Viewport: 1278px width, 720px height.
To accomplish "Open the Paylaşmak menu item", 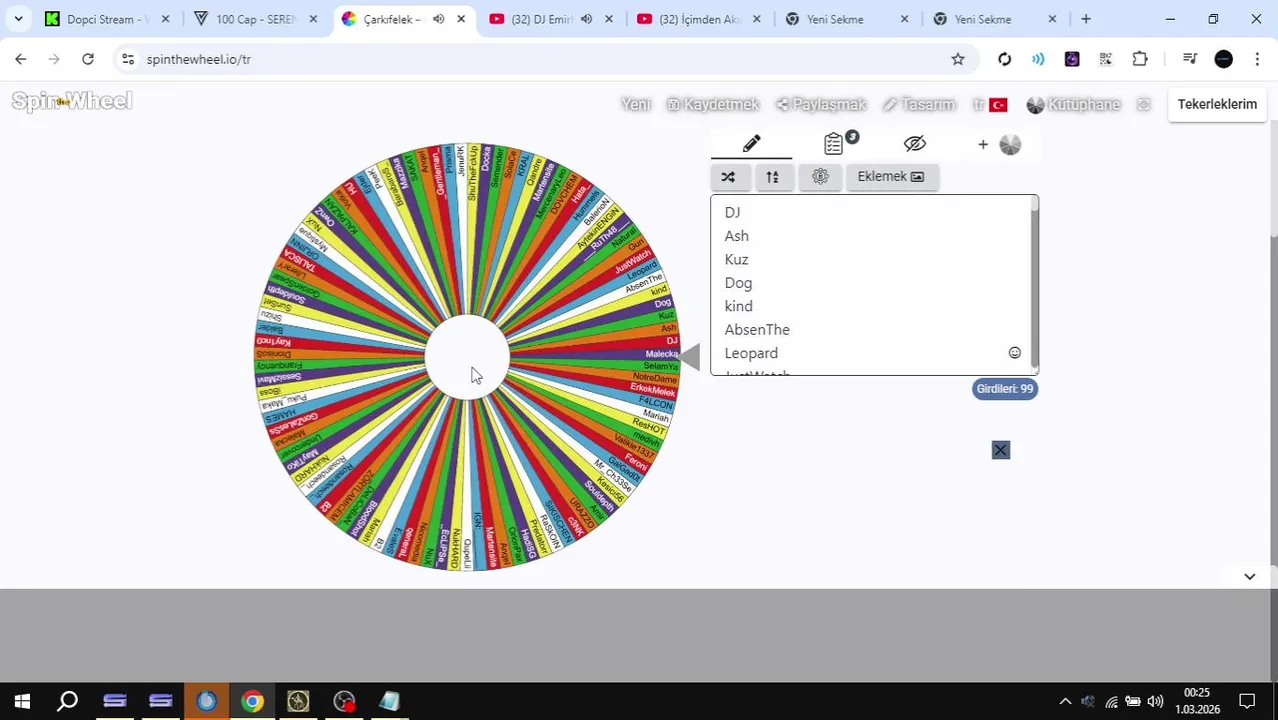I will click(x=821, y=104).
